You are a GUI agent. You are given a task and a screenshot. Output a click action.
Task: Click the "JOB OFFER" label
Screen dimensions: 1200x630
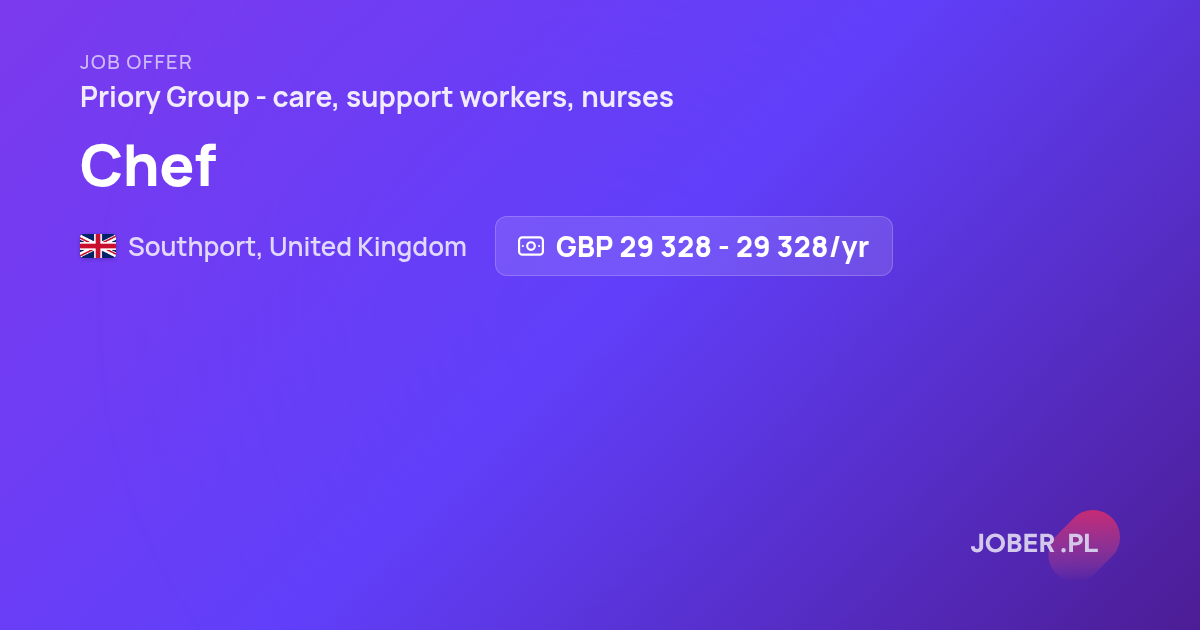[x=136, y=62]
